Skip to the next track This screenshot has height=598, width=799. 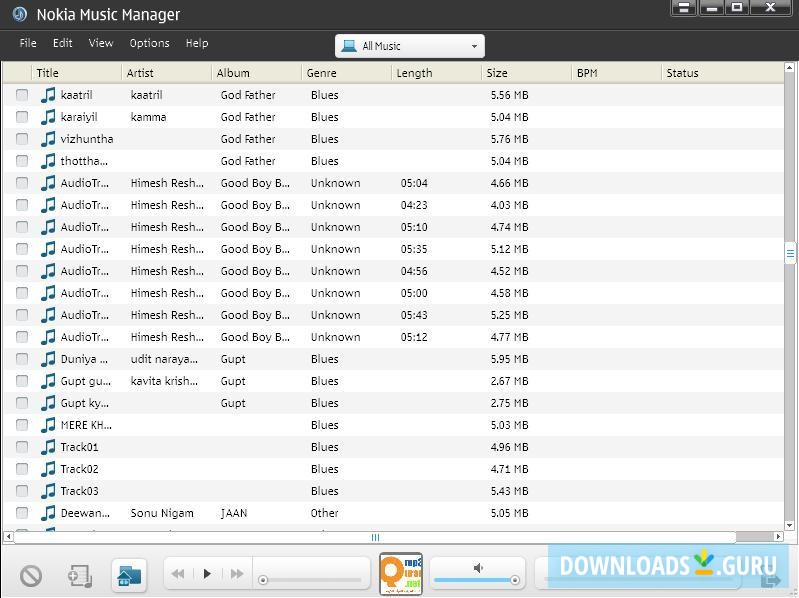pos(237,574)
